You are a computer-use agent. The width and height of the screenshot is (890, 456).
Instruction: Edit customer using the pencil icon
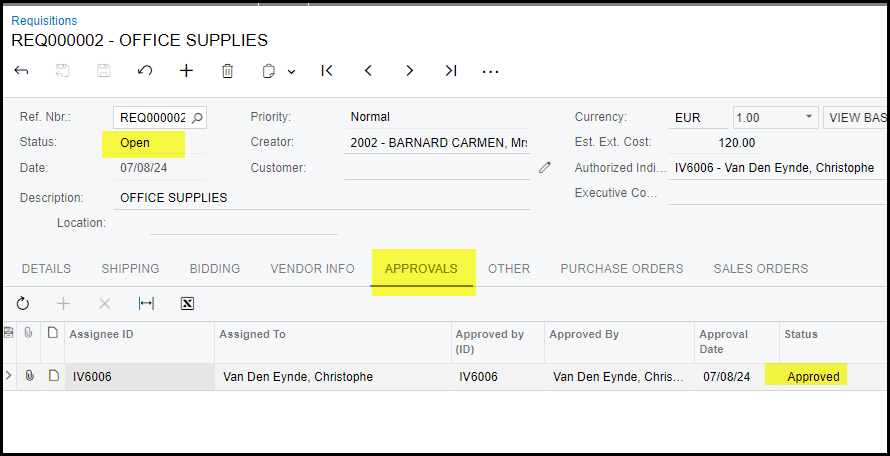544,168
